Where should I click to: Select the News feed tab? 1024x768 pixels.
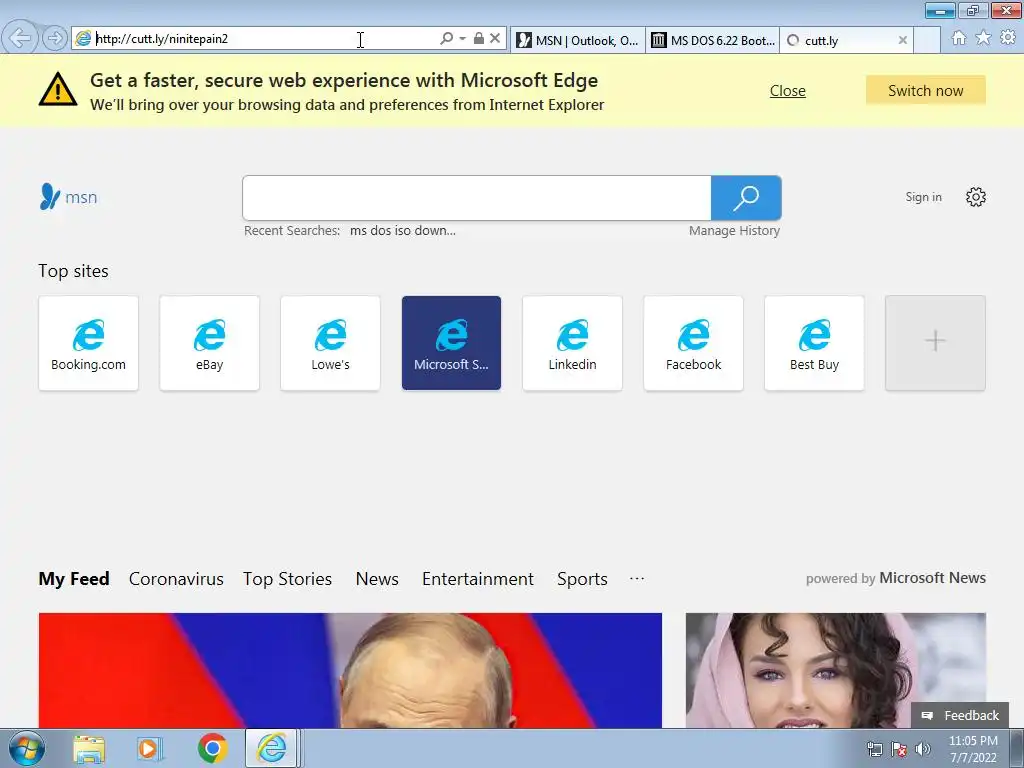pyautogui.click(x=377, y=579)
